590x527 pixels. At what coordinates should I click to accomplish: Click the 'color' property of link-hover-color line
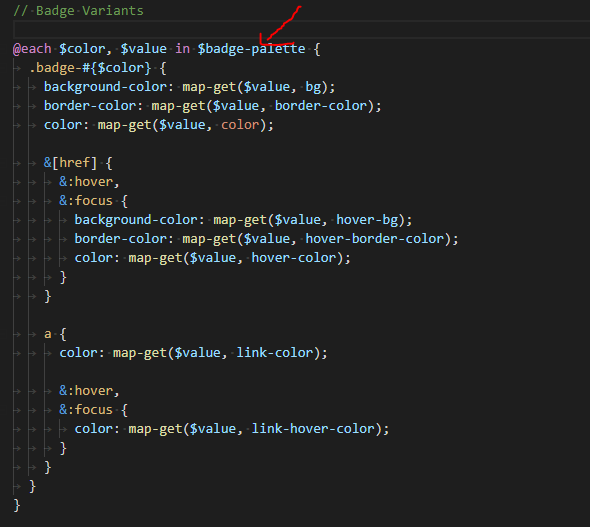click(93, 429)
